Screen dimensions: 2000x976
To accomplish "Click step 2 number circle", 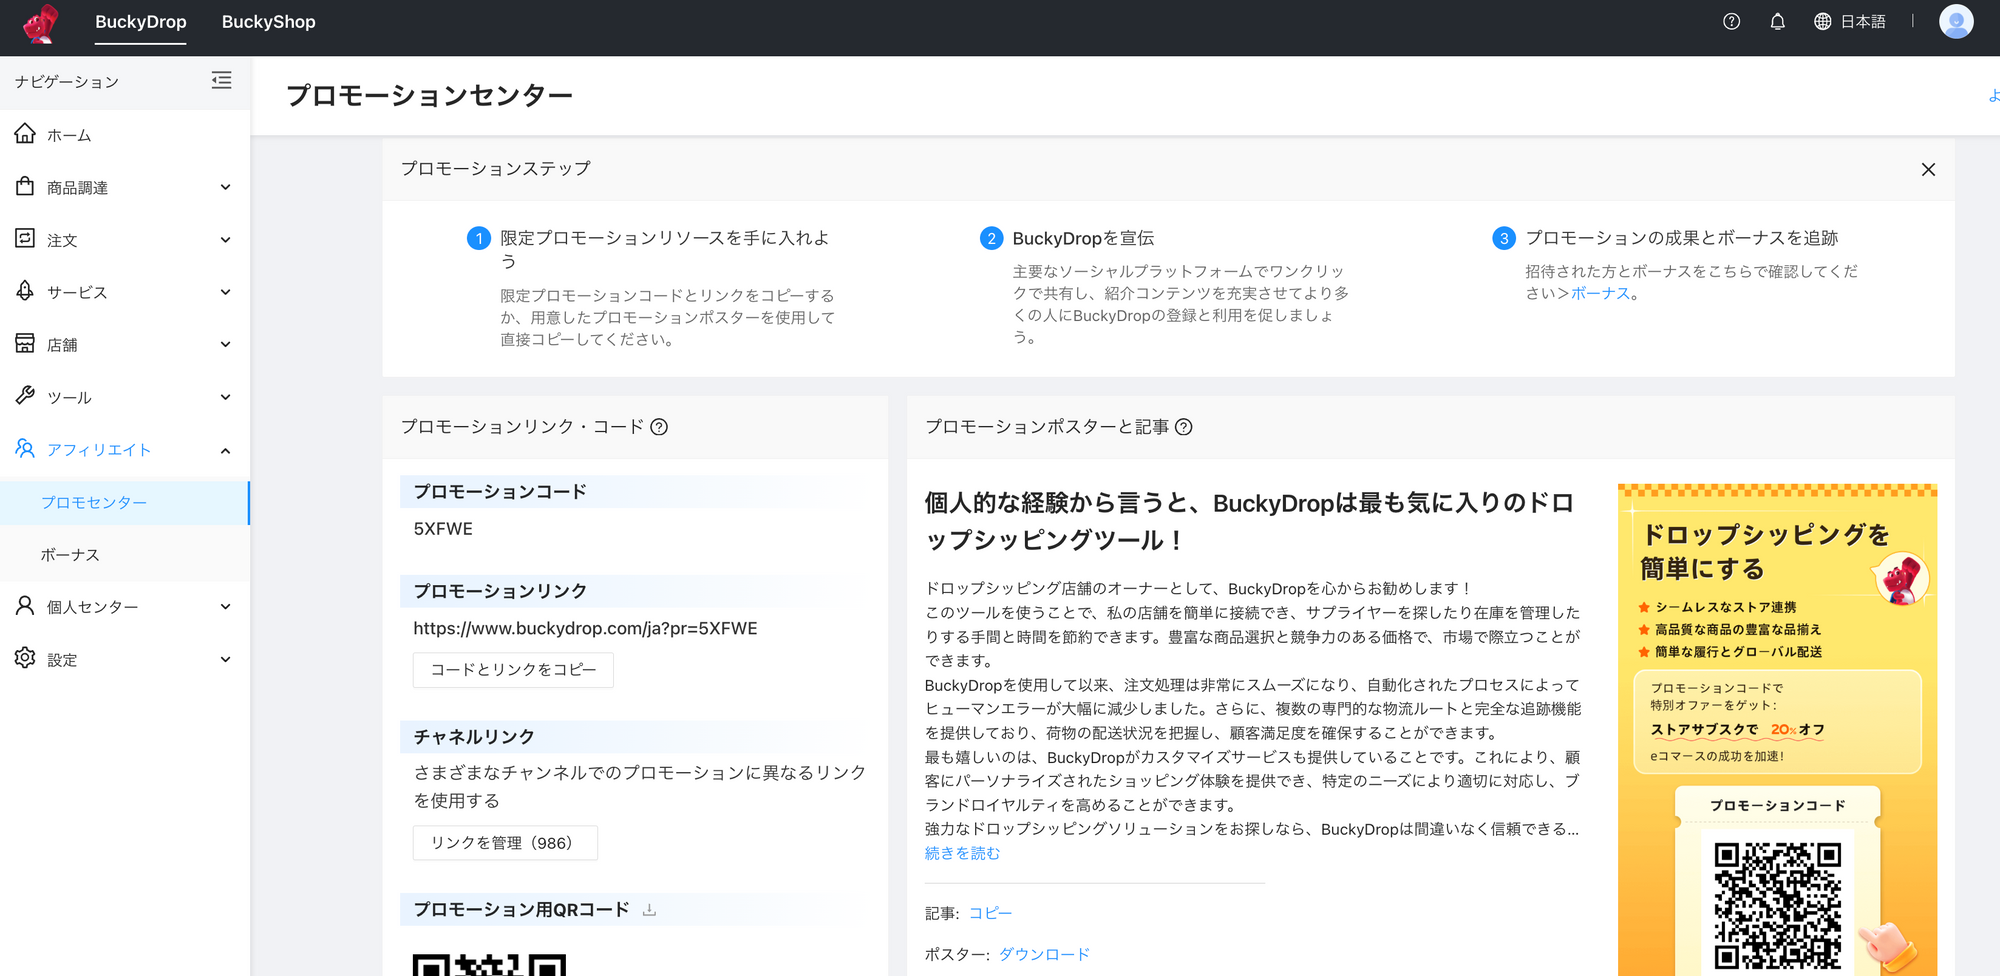I will (991, 238).
